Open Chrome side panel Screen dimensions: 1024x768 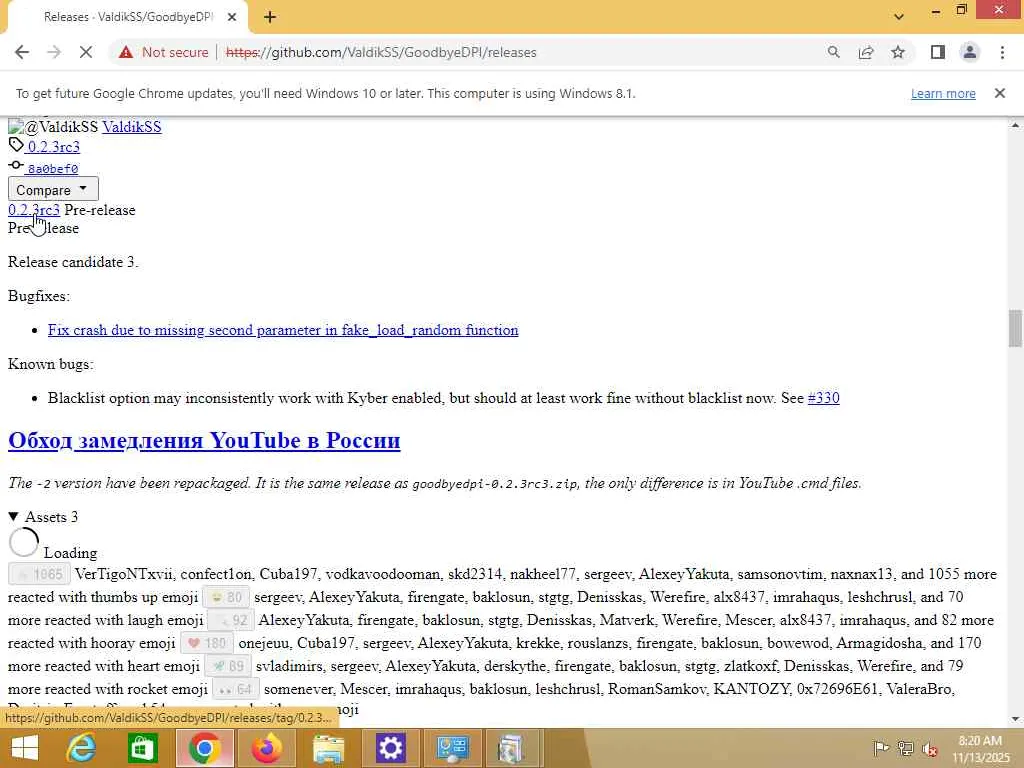pos(938,52)
